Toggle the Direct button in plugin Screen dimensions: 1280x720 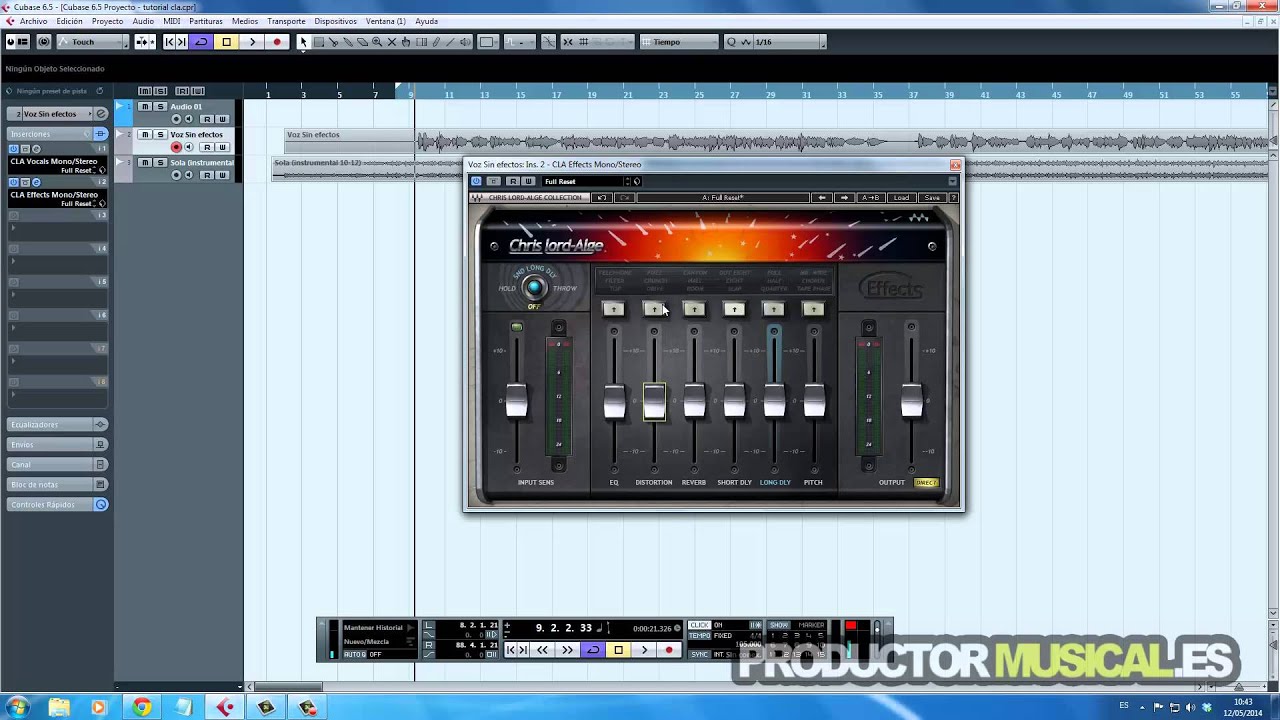point(926,482)
